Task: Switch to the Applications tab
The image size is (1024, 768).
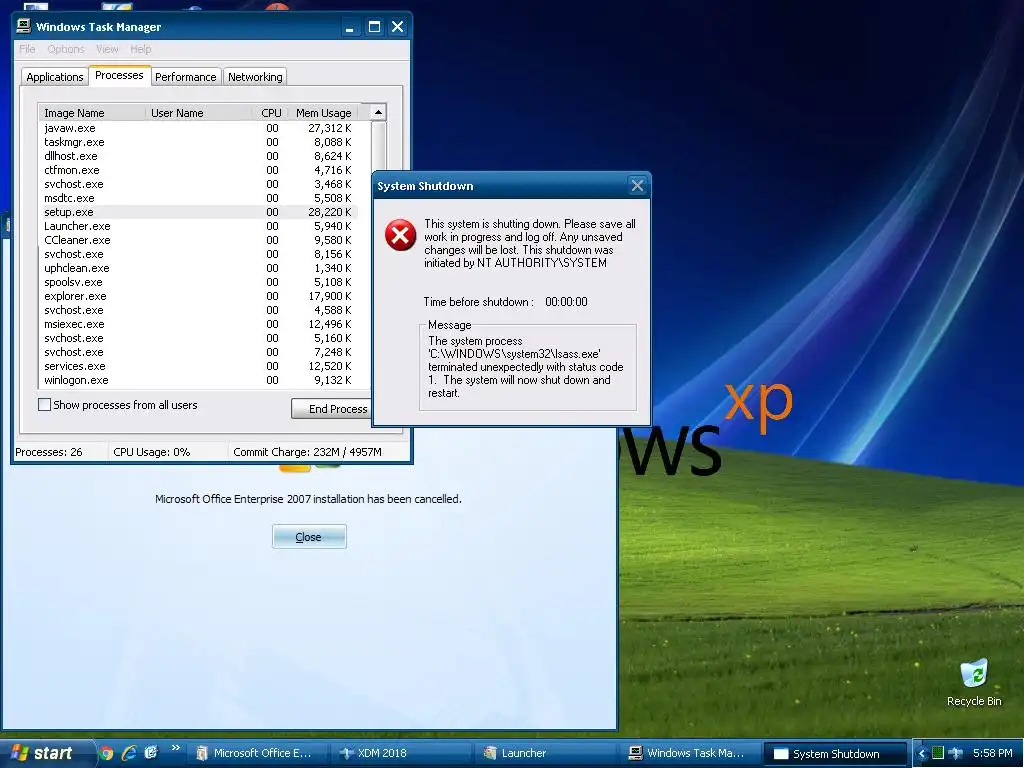Action: coord(55,77)
